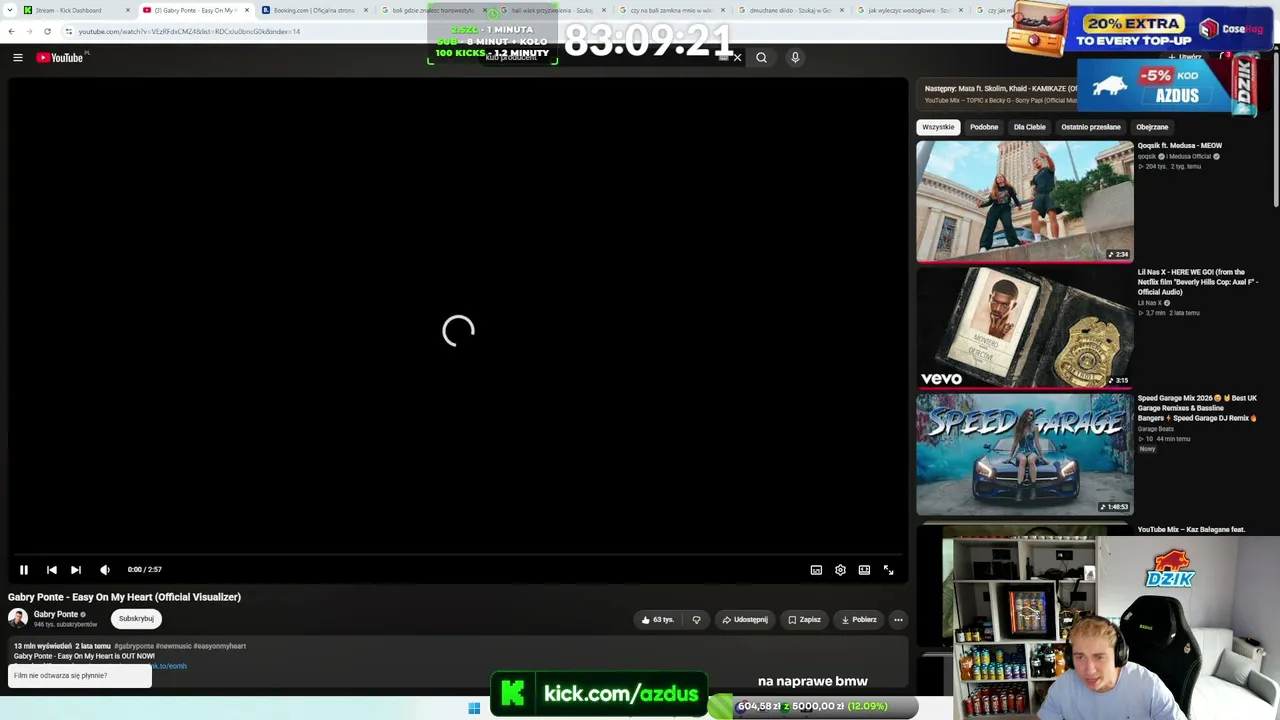The image size is (1280, 720).
Task: Select the Ostatnio przesłane filter chip
Action: click(x=1091, y=127)
